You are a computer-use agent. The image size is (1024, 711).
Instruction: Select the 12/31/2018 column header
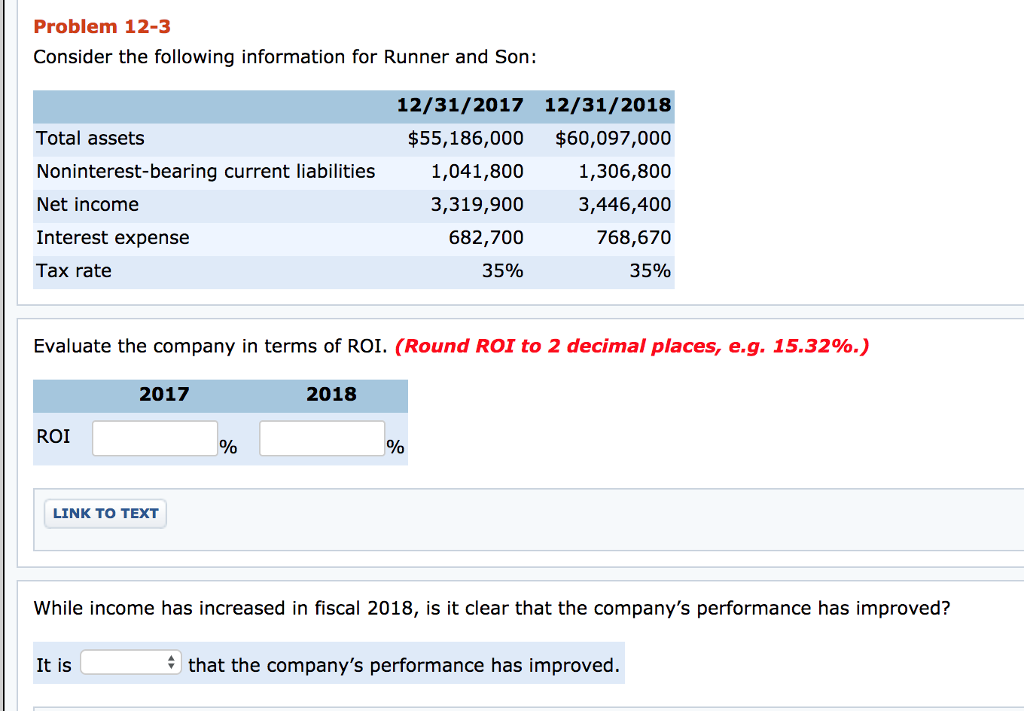[608, 105]
